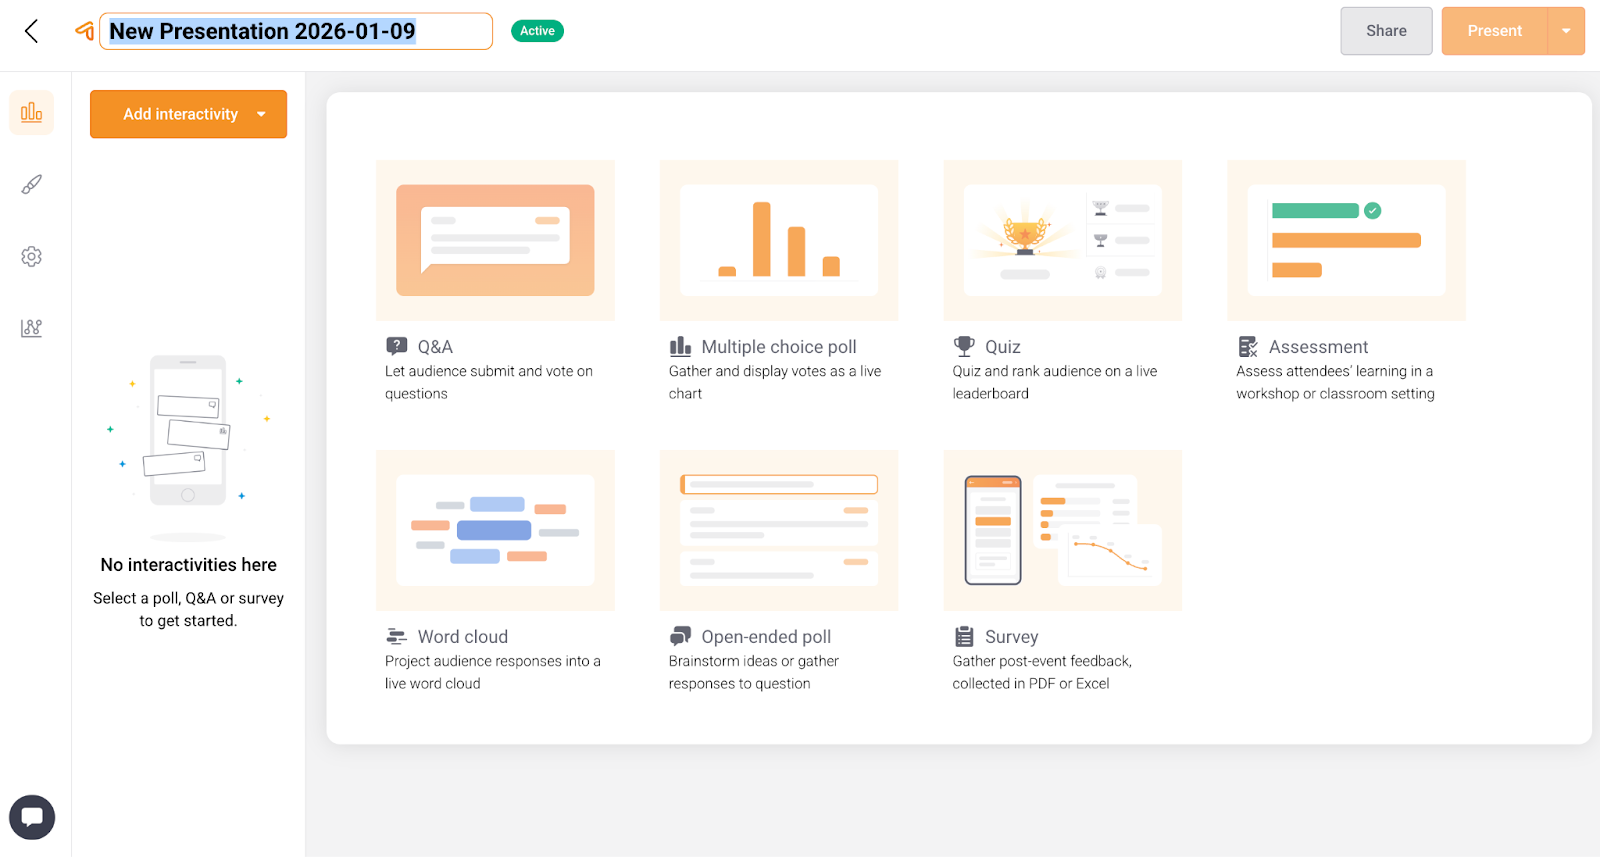Viewport: 1600px width, 857px height.
Task: Expand the Add interactivity dropdown arrow
Action: 262,114
